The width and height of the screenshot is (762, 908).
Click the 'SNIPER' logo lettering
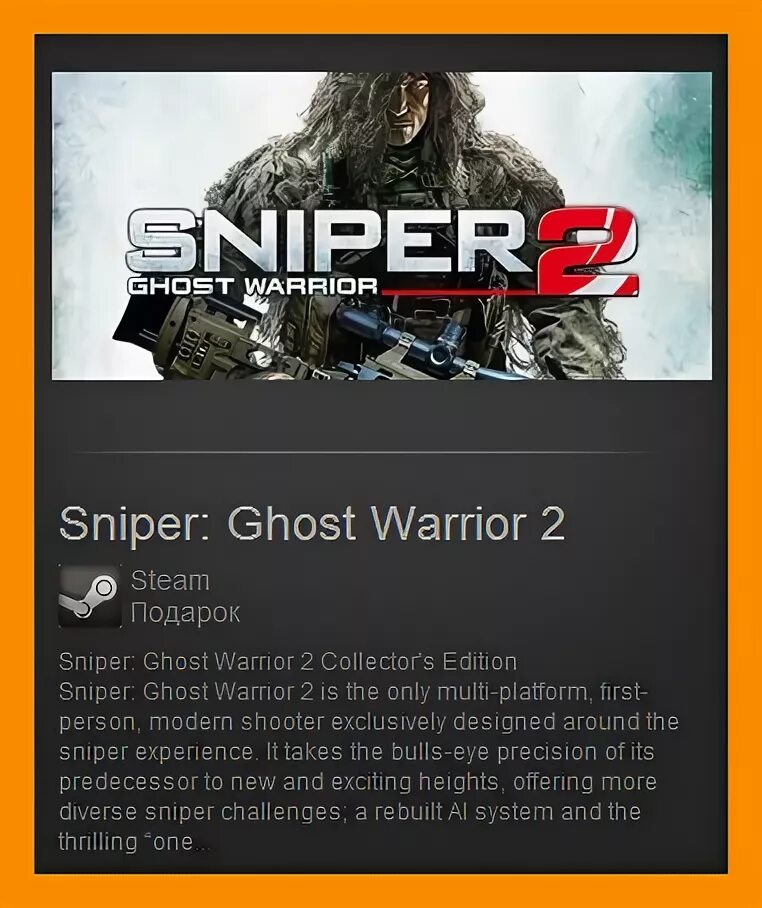[330, 240]
